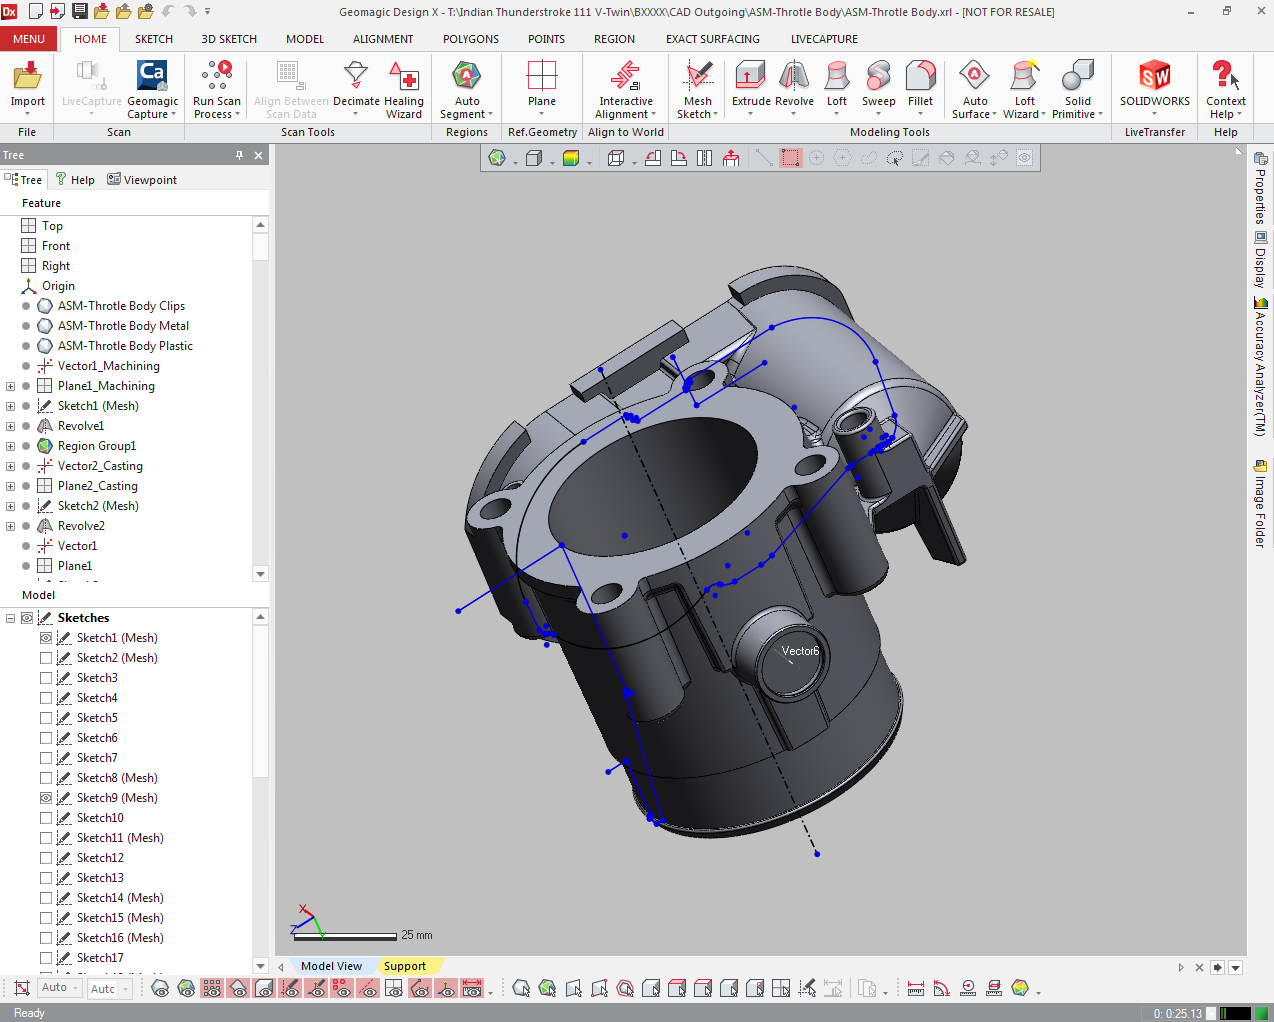Switch to 3D SKETCH ribbon tab

pyautogui.click(x=229, y=39)
